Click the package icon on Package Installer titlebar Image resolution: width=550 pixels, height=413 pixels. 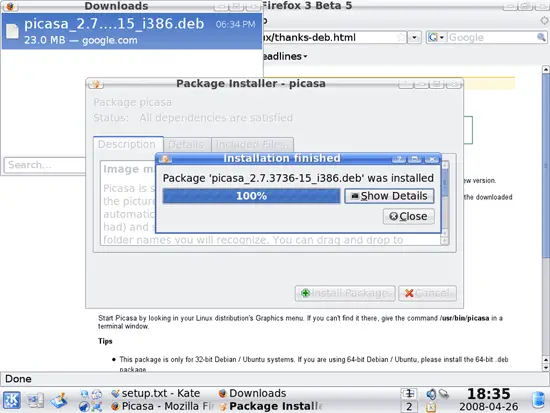pyautogui.click(x=96, y=84)
